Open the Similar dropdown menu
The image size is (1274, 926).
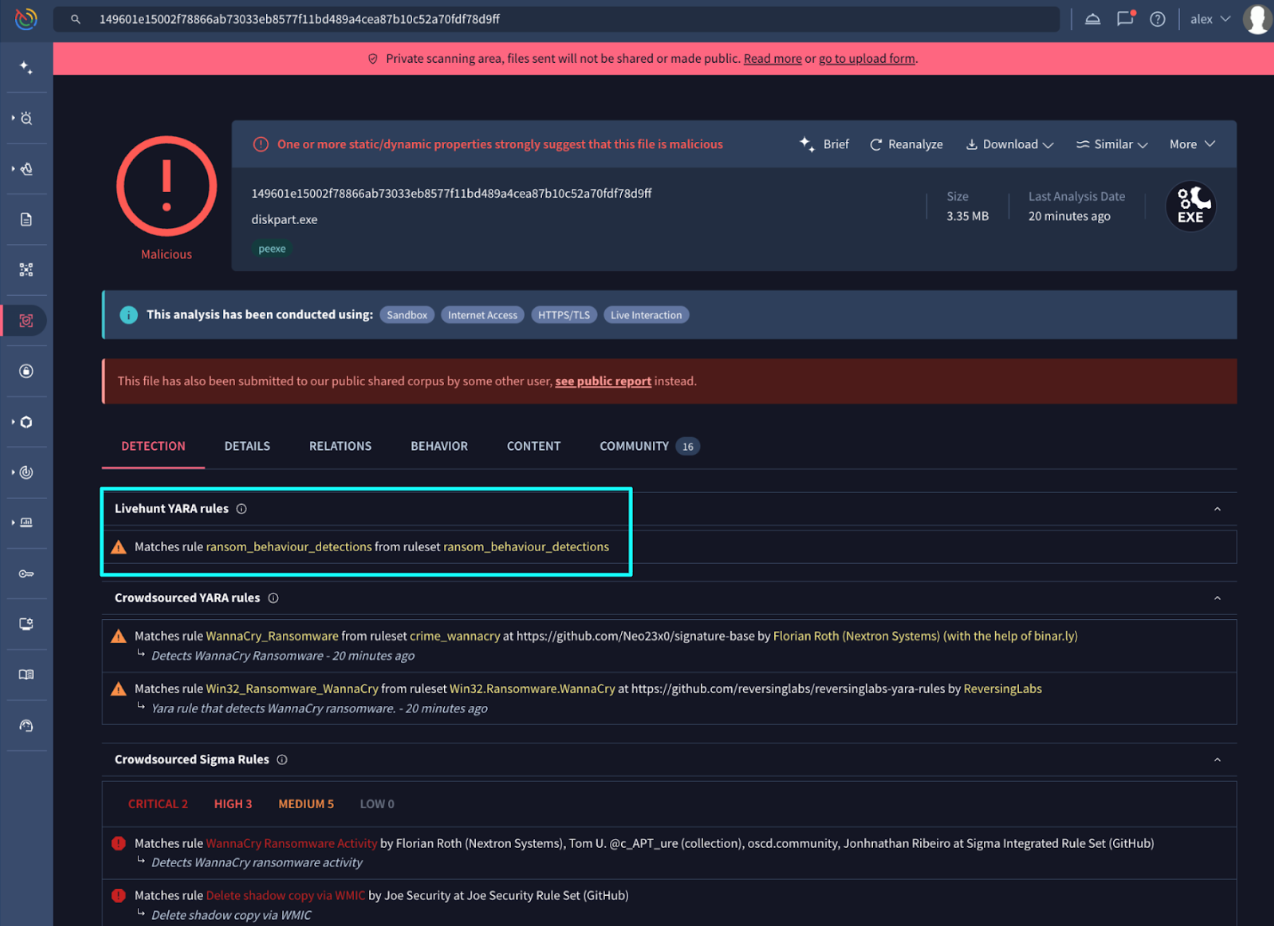[1112, 144]
